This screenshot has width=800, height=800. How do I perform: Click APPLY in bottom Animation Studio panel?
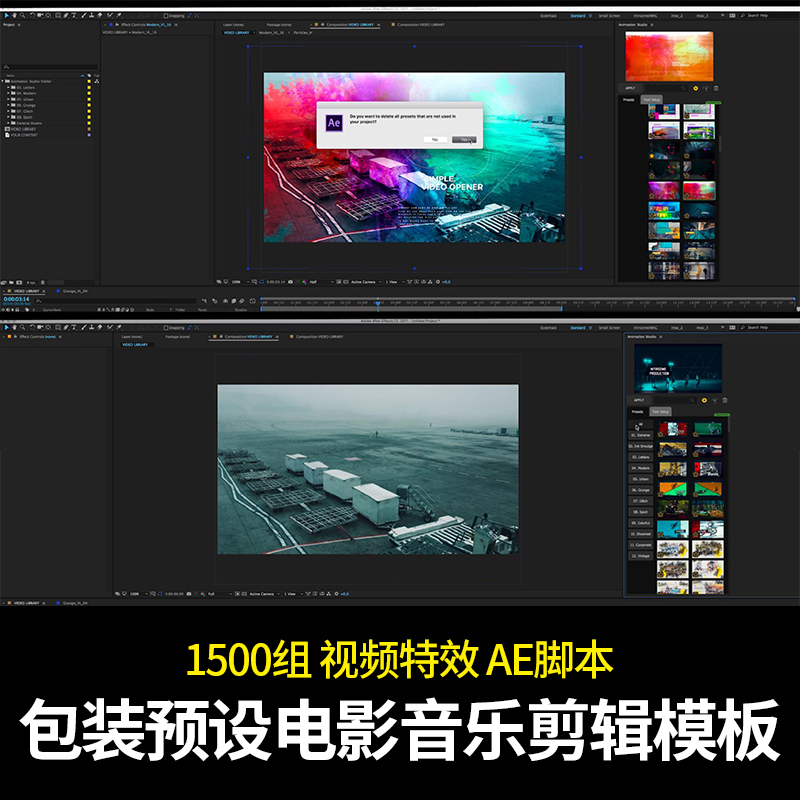[x=639, y=401]
